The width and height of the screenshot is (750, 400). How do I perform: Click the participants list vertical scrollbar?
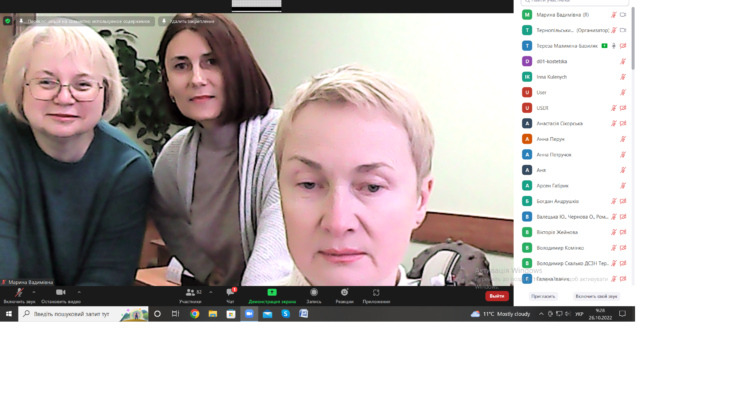coord(632,60)
